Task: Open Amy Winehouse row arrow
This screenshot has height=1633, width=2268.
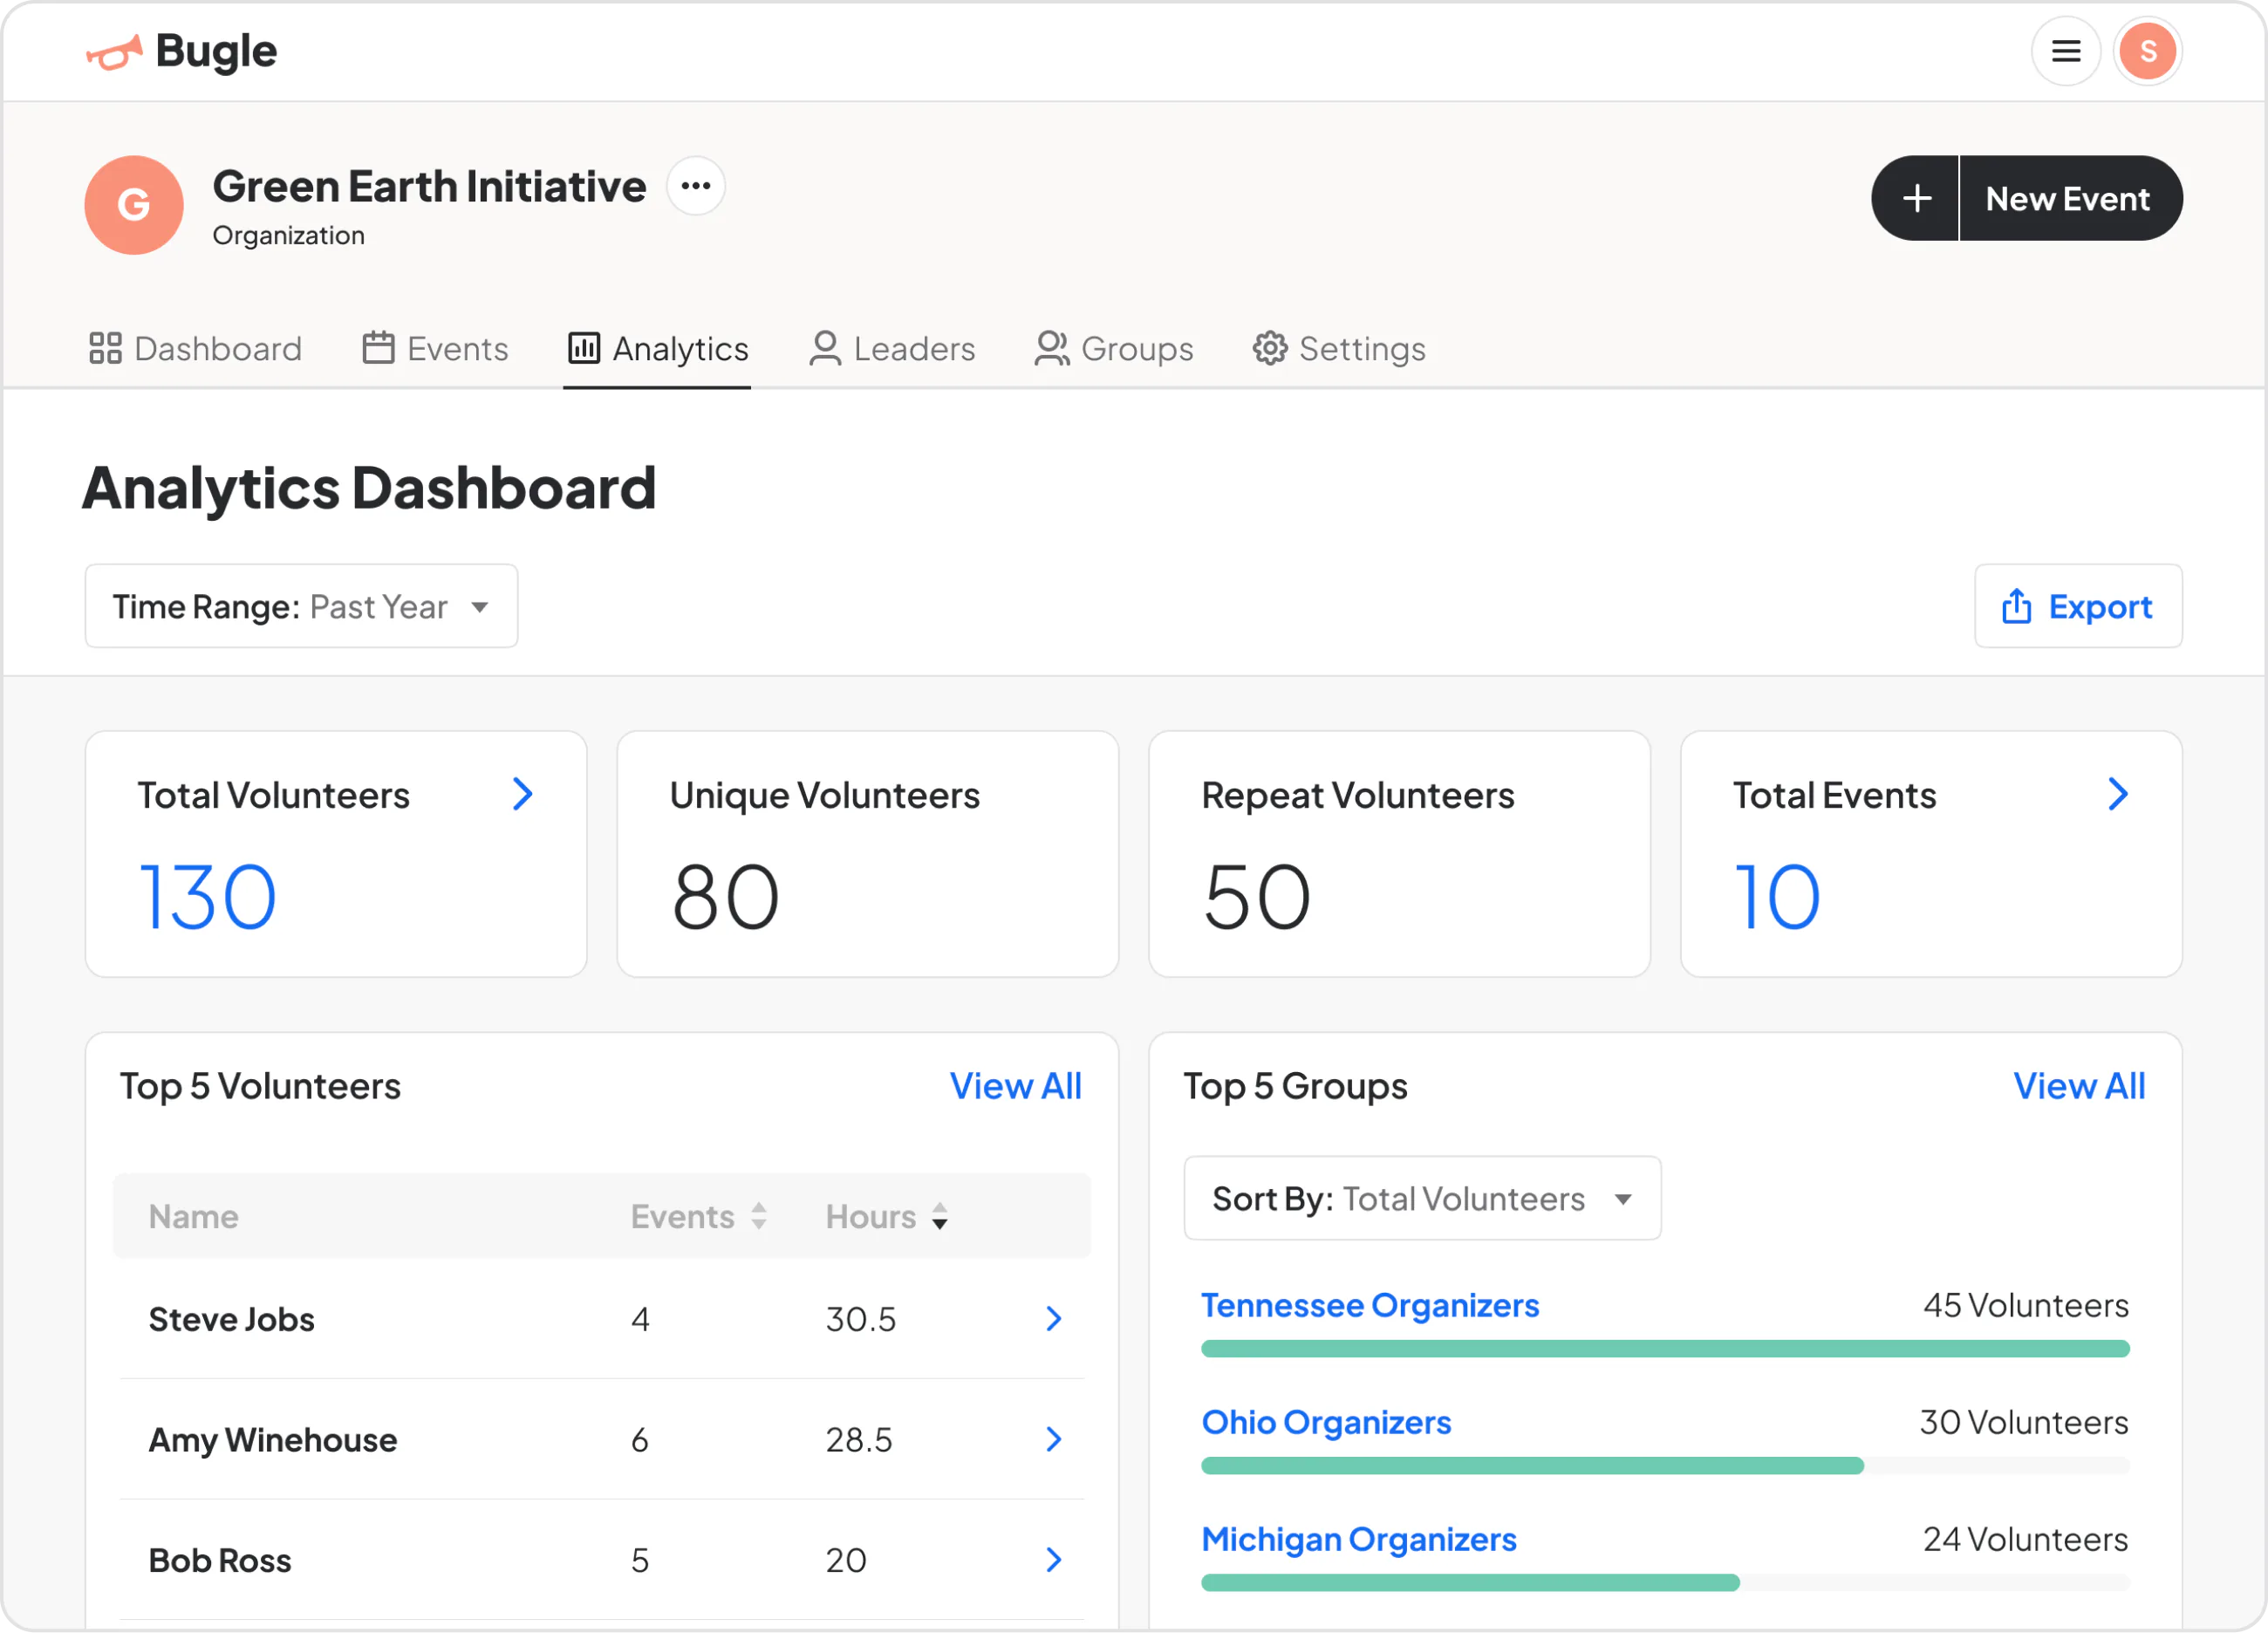Action: (1053, 1439)
